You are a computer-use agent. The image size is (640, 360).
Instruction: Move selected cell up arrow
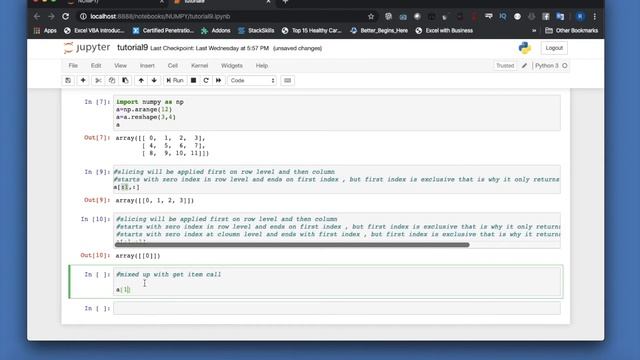tap(141, 80)
